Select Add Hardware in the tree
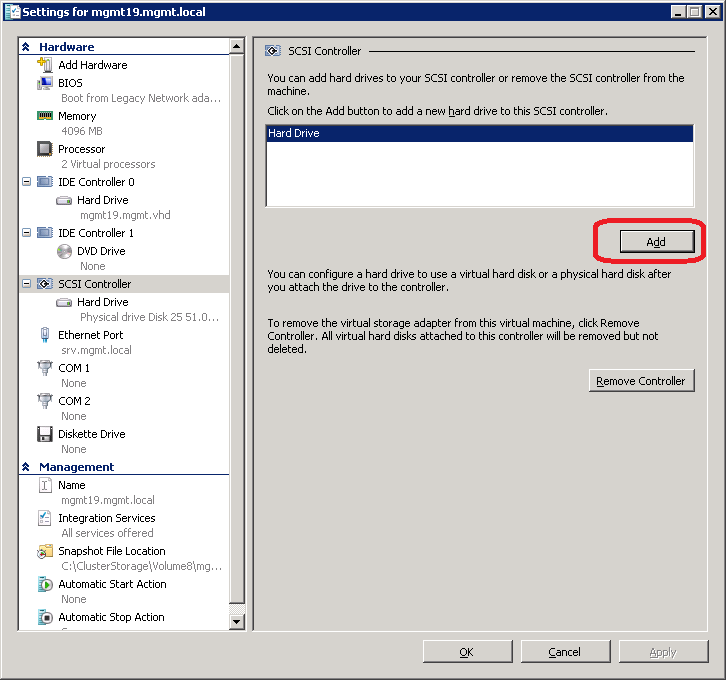The height and width of the screenshot is (680, 726). pyautogui.click(x=93, y=65)
